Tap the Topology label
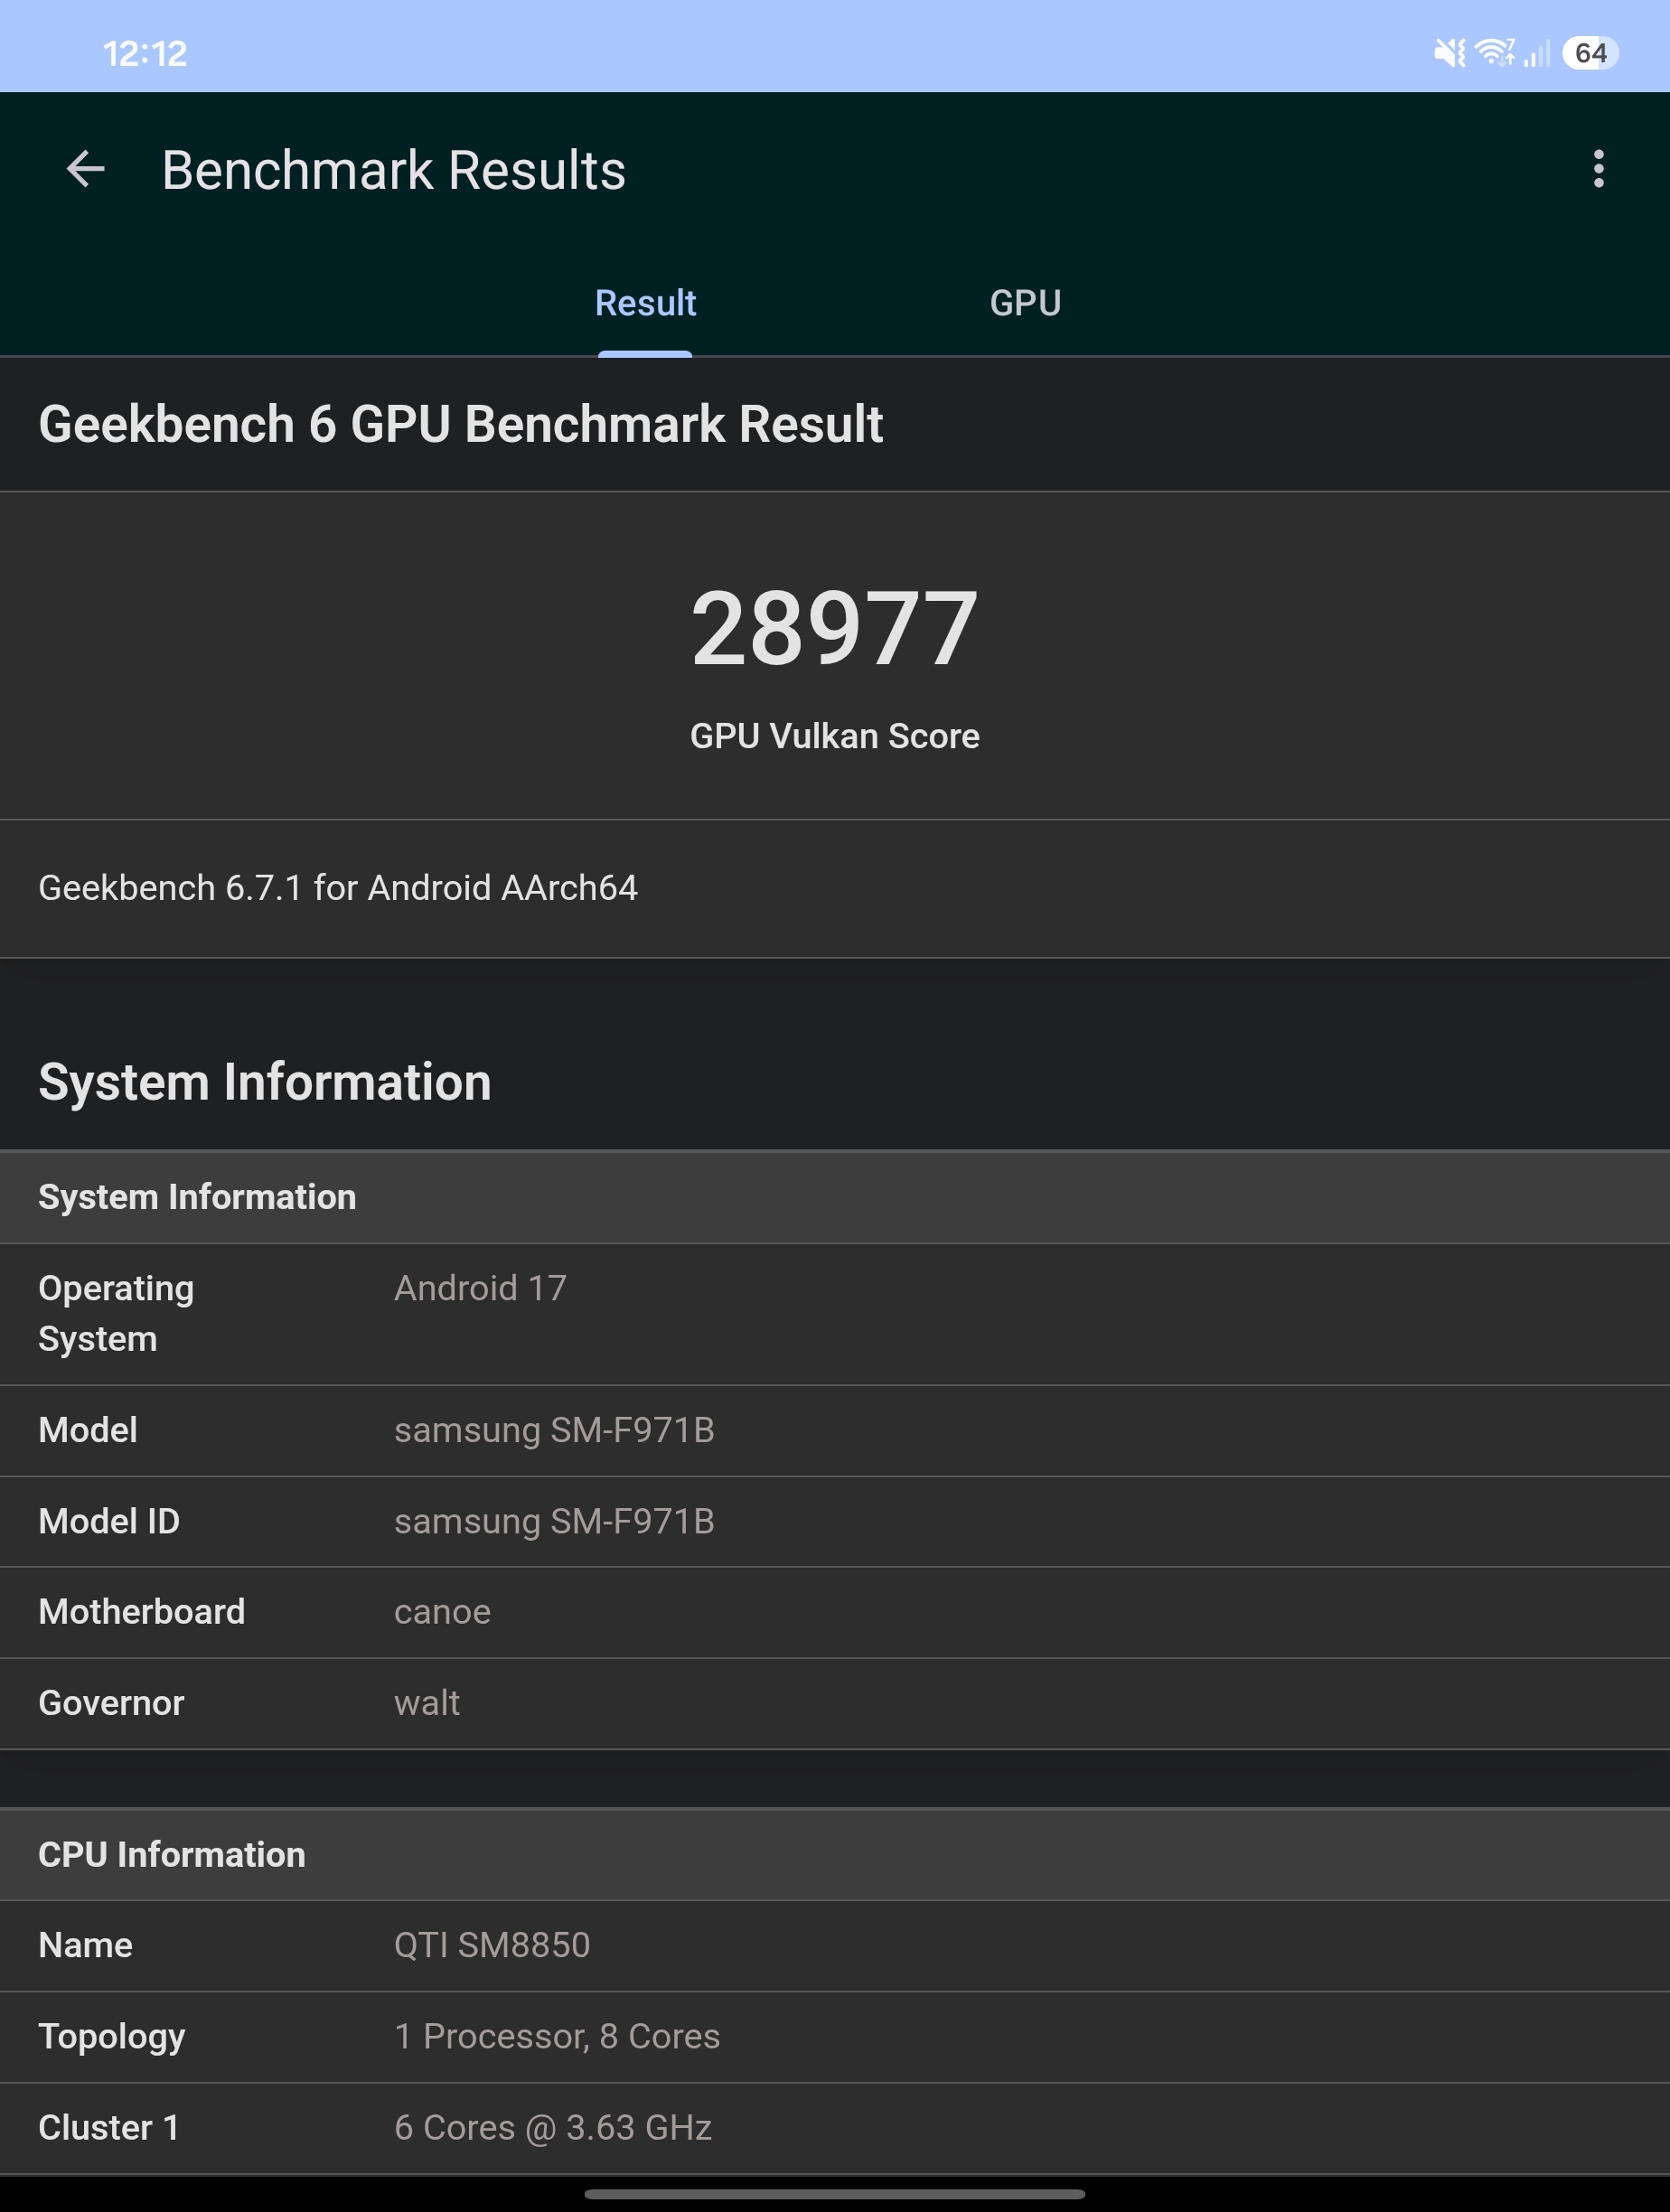Viewport: 1670px width, 2212px height. click(x=111, y=2037)
